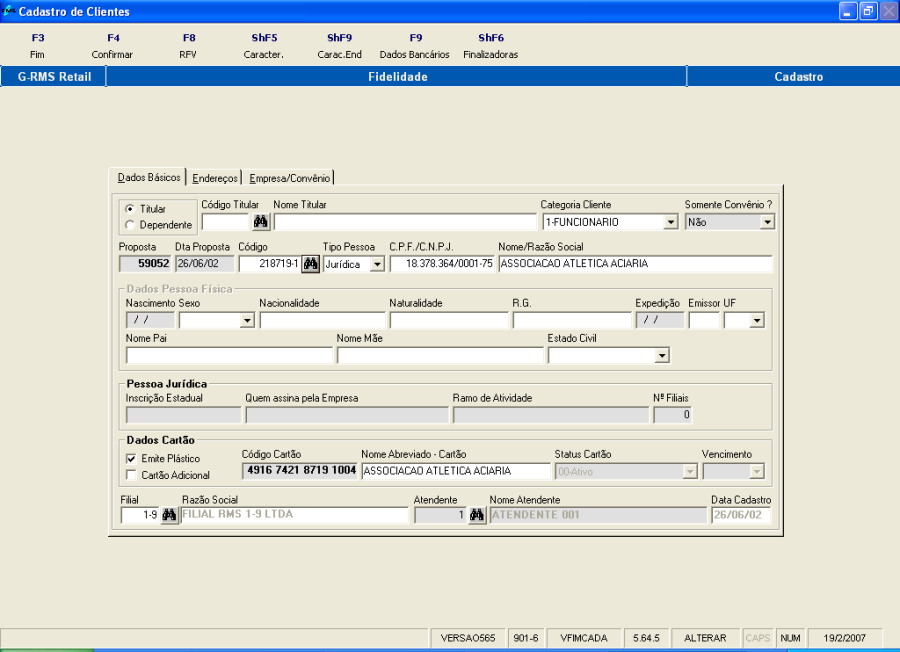Open Atendente lookup binoculars icon
This screenshot has height=652, width=900.
click(x=477, y=515)
